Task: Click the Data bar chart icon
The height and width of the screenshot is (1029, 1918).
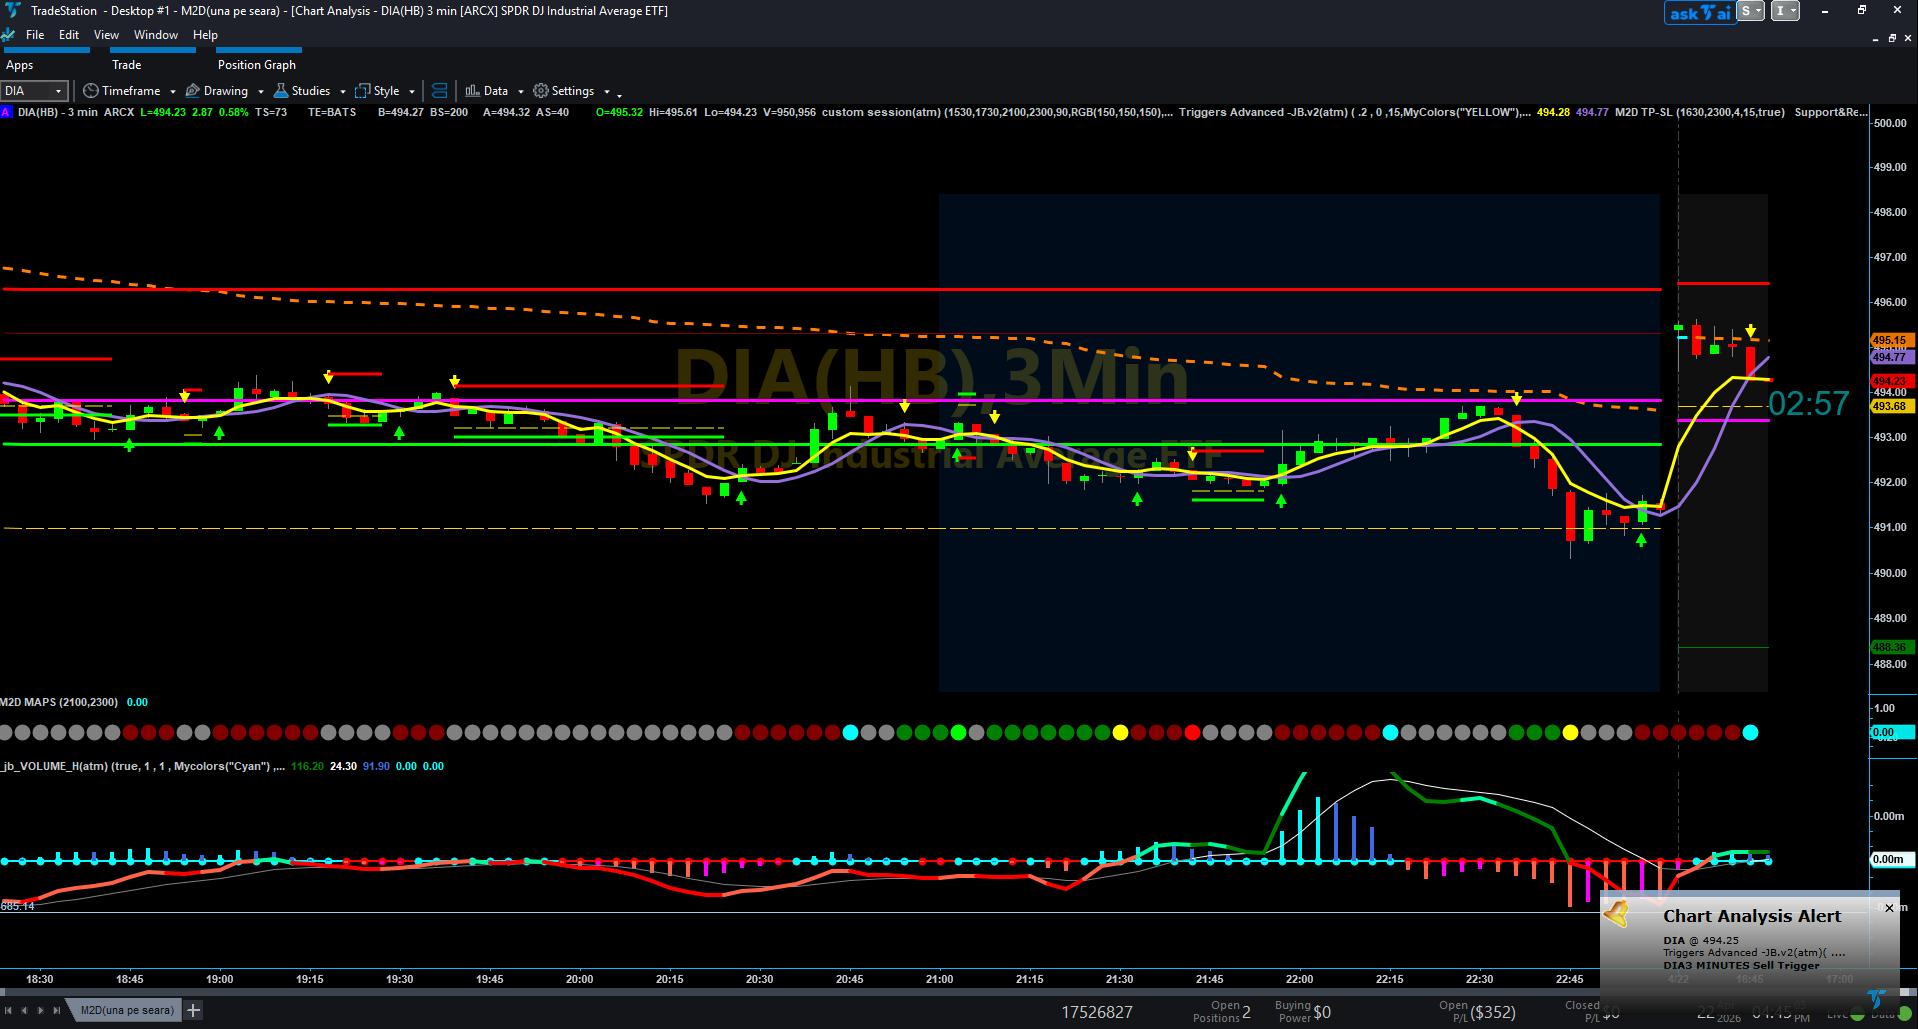Action: [x=472, y=91]
